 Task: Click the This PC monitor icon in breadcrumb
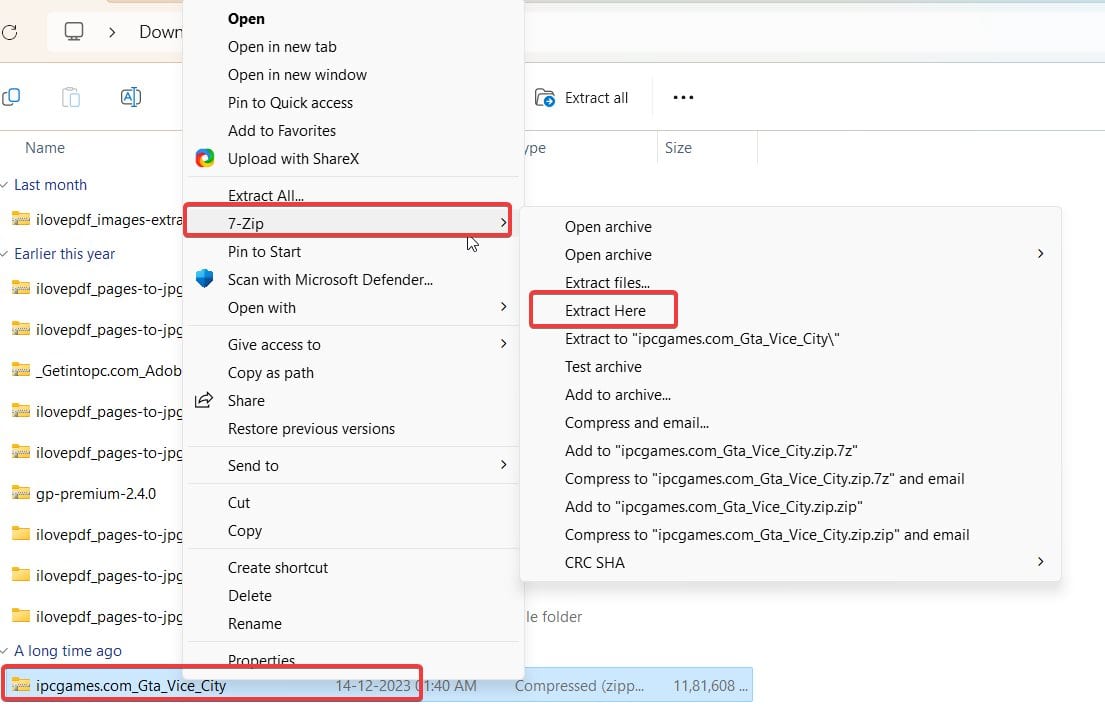(x=72, y=31)
